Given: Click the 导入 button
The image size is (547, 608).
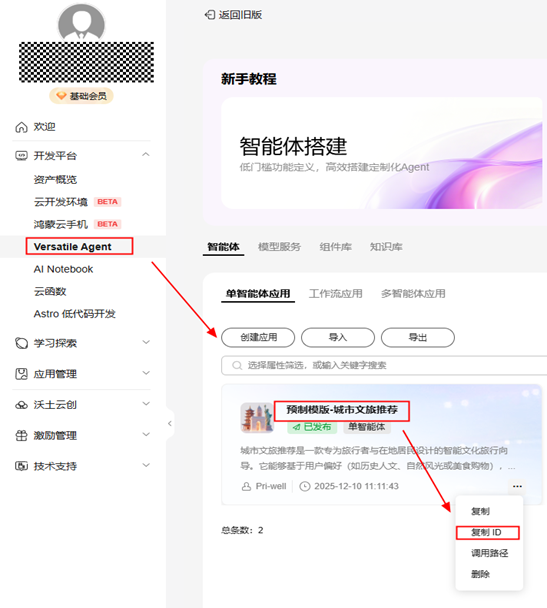Looking at the screenshot, I should tap(338, 337).
